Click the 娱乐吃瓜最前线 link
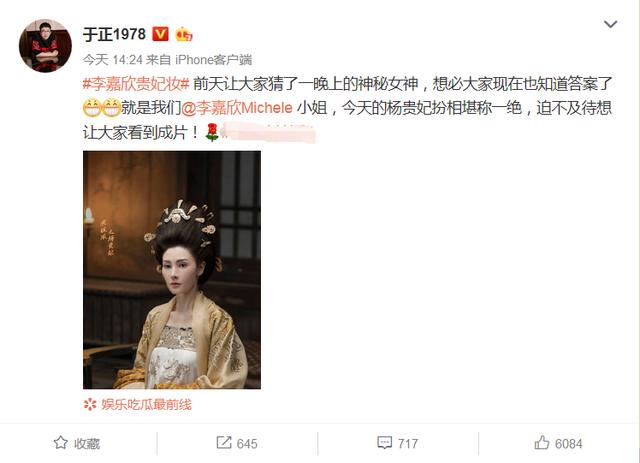The image size is (640, 463). pyautogui.click(x=147, y=404)
